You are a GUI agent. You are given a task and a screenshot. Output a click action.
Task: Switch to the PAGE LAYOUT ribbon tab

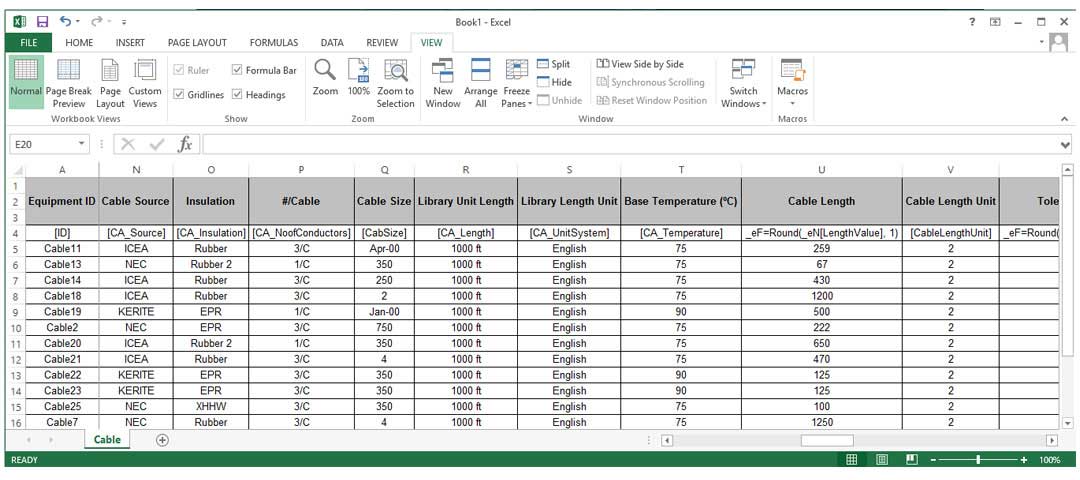click(197, 43)
